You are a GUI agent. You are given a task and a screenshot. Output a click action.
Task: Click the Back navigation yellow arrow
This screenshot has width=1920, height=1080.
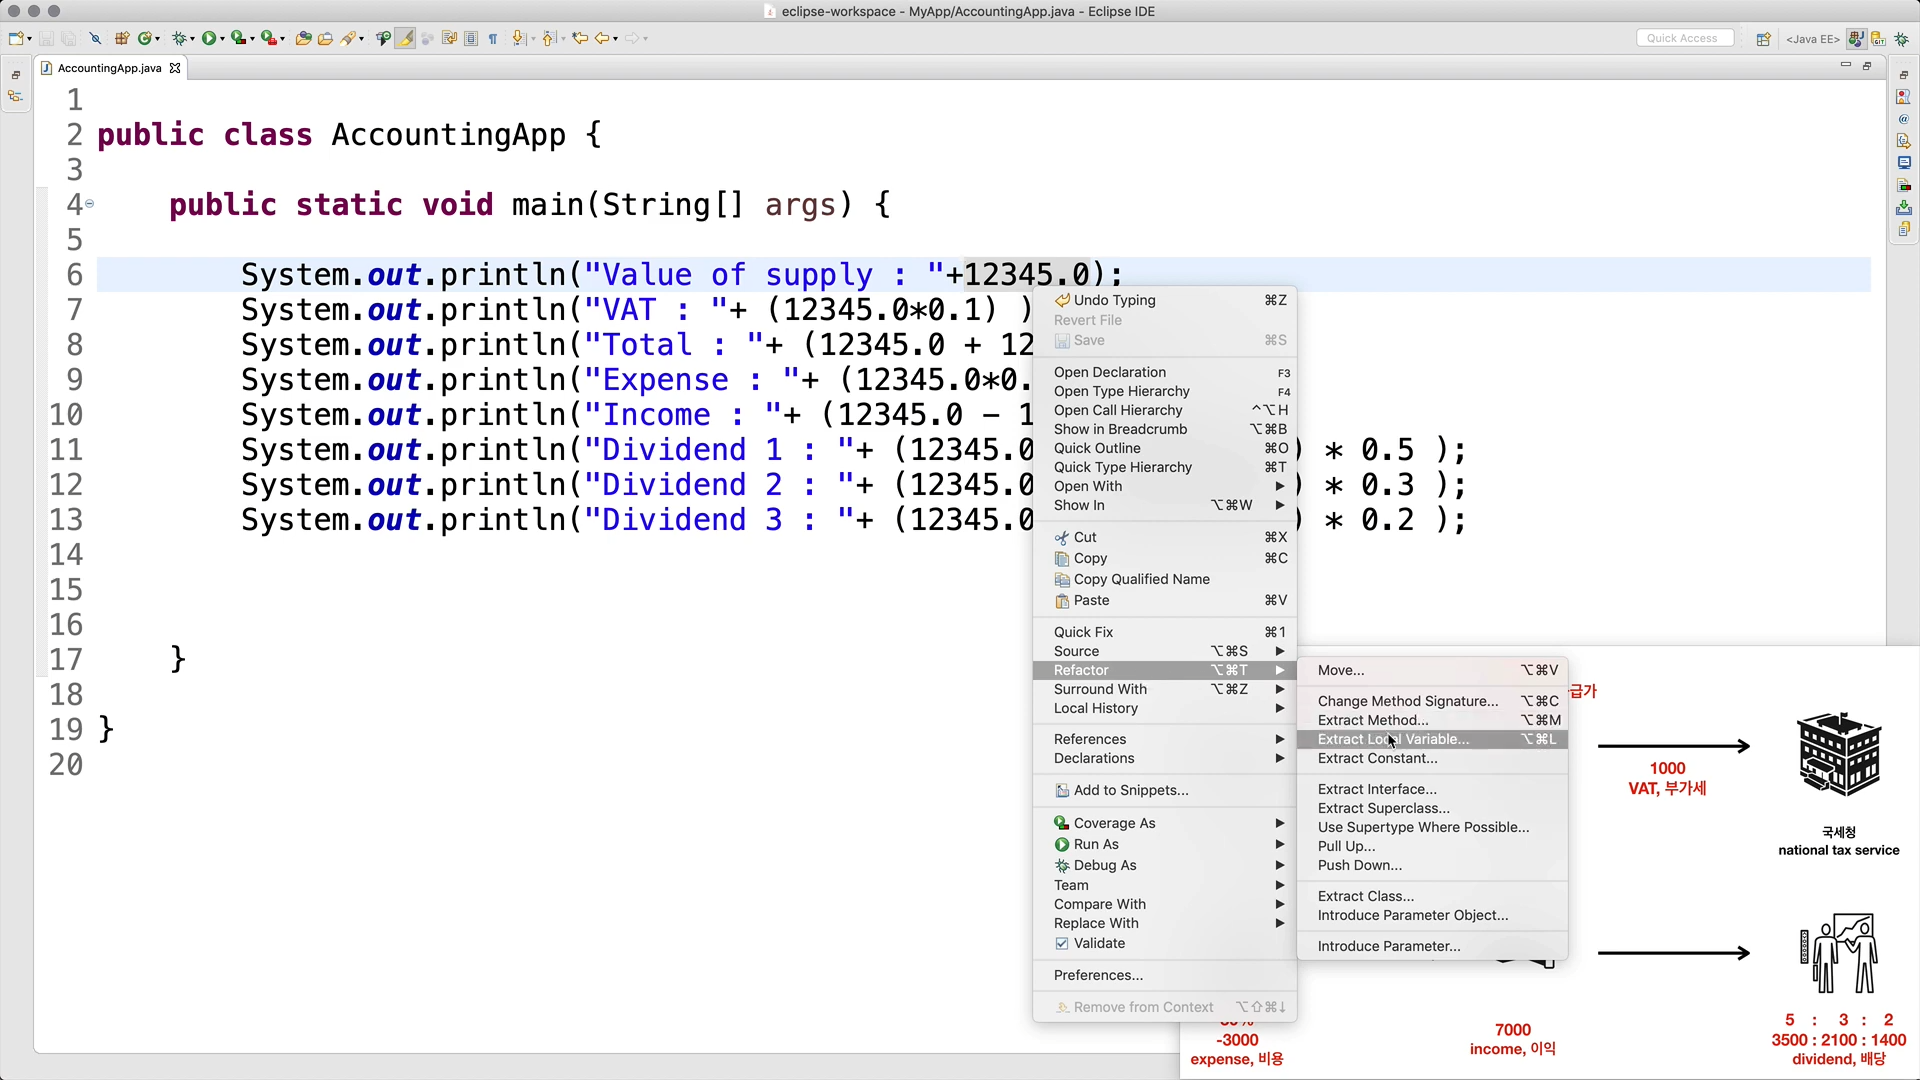point(602,38)
